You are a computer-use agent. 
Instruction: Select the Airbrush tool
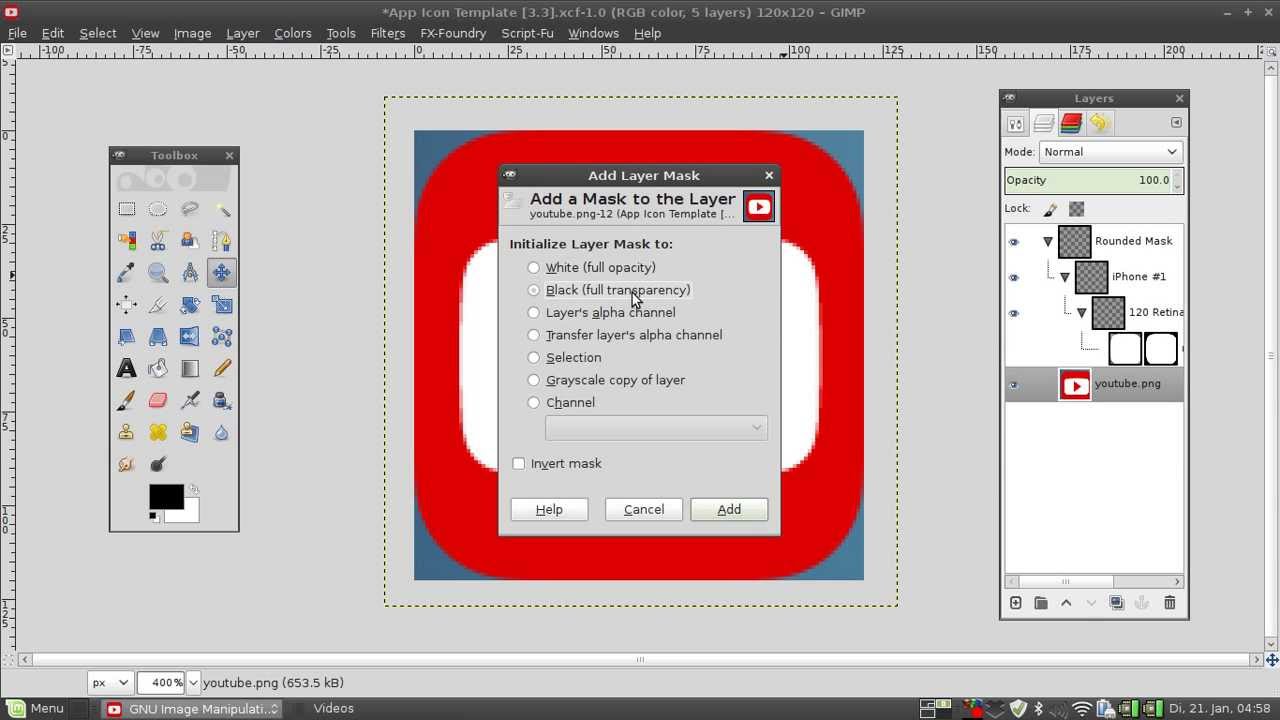190,401
